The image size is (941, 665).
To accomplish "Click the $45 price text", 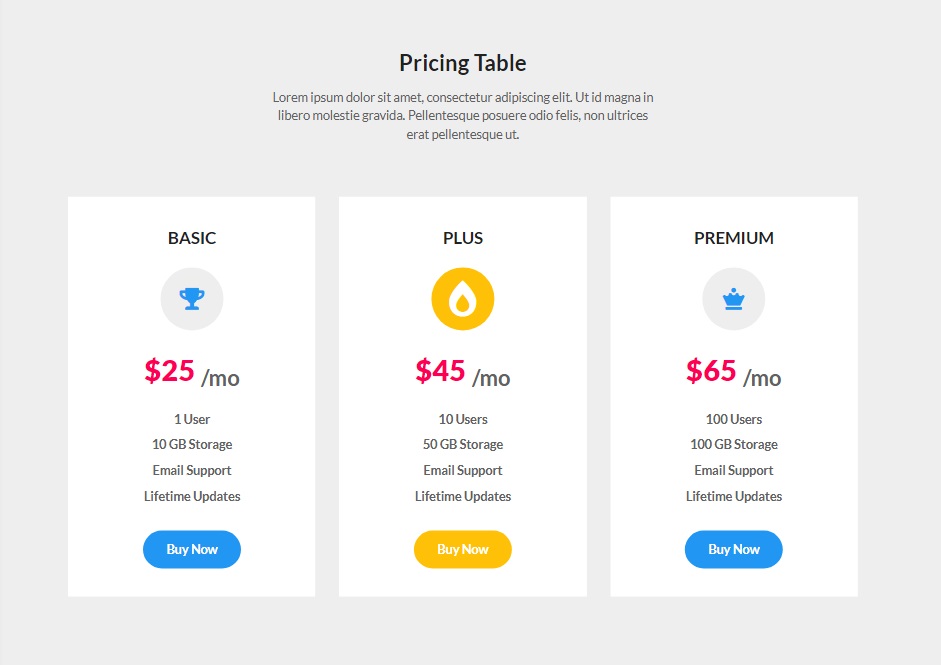I will [x=441, y=371].
